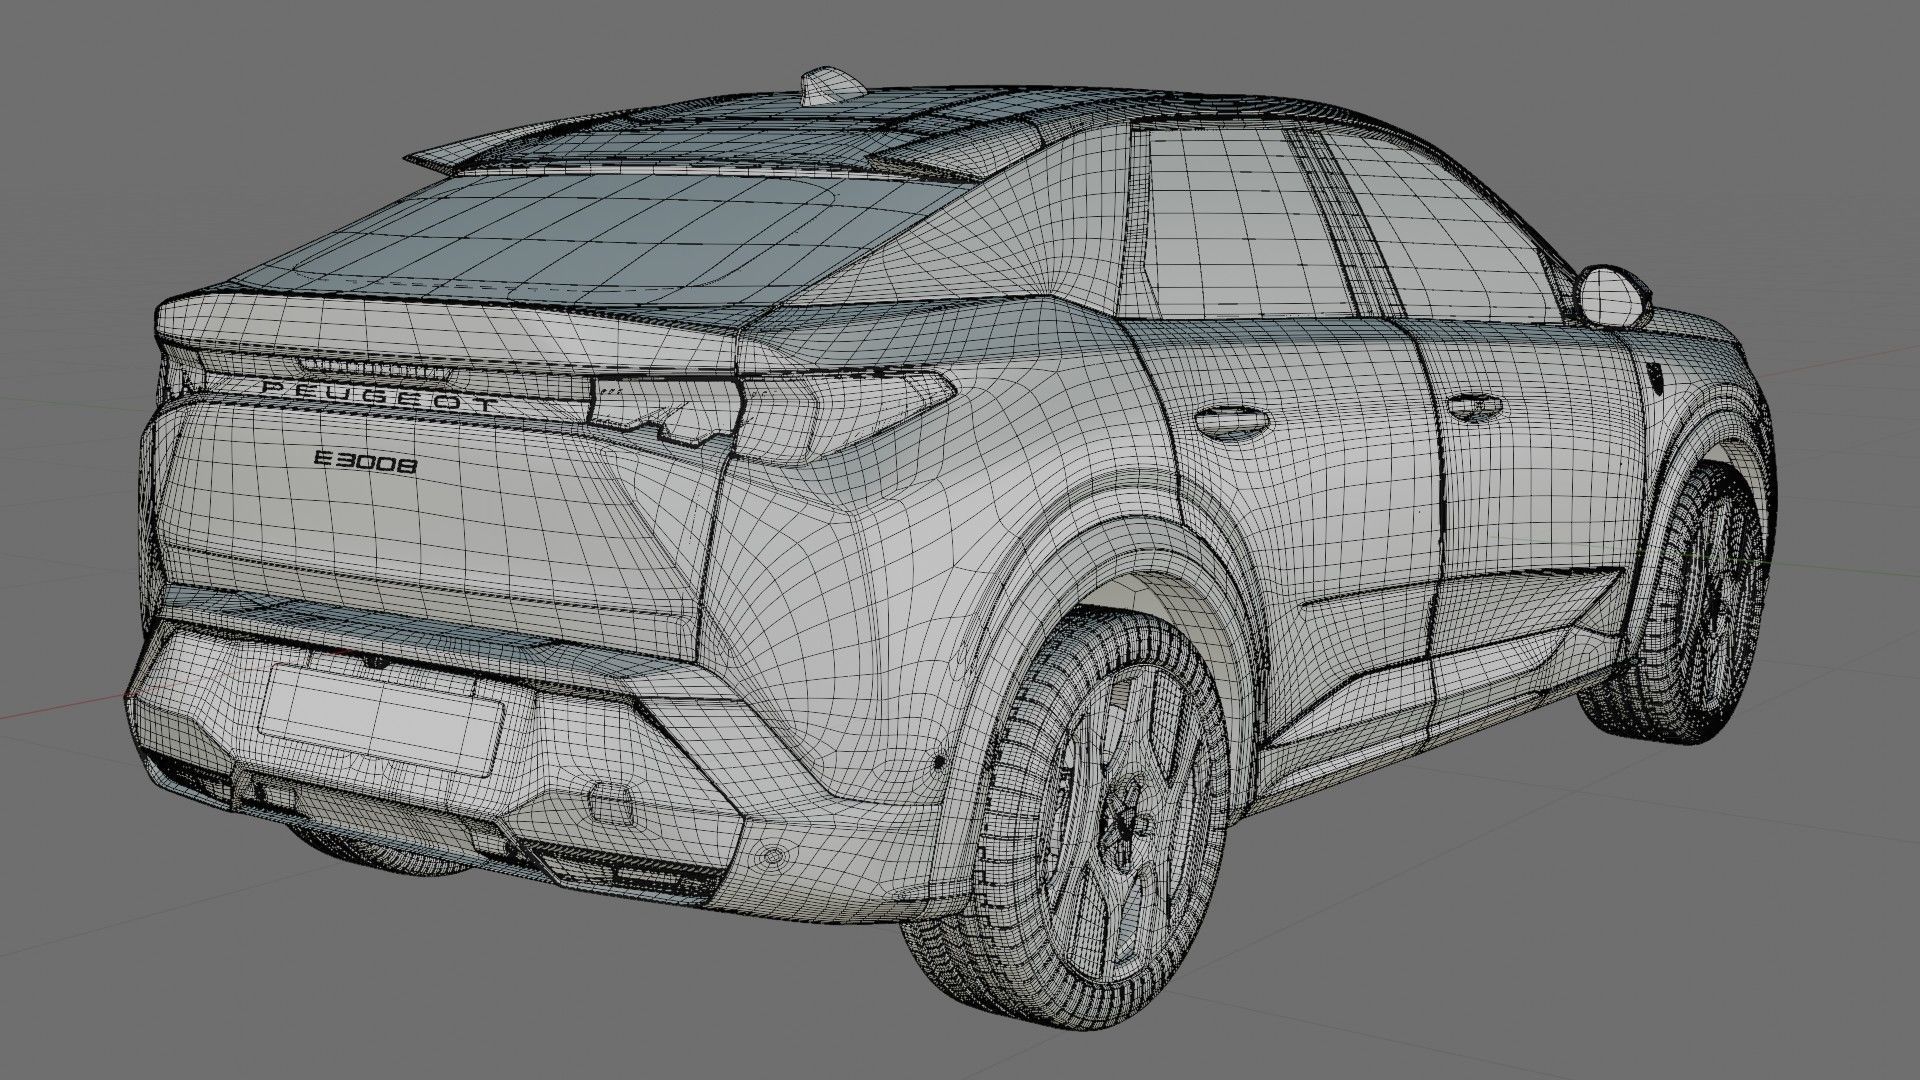The width and height of the screenshot is (1920, 1080).
Task: Click the PEUGEOT lettering on the tailgate
Action: coord(380,396)
